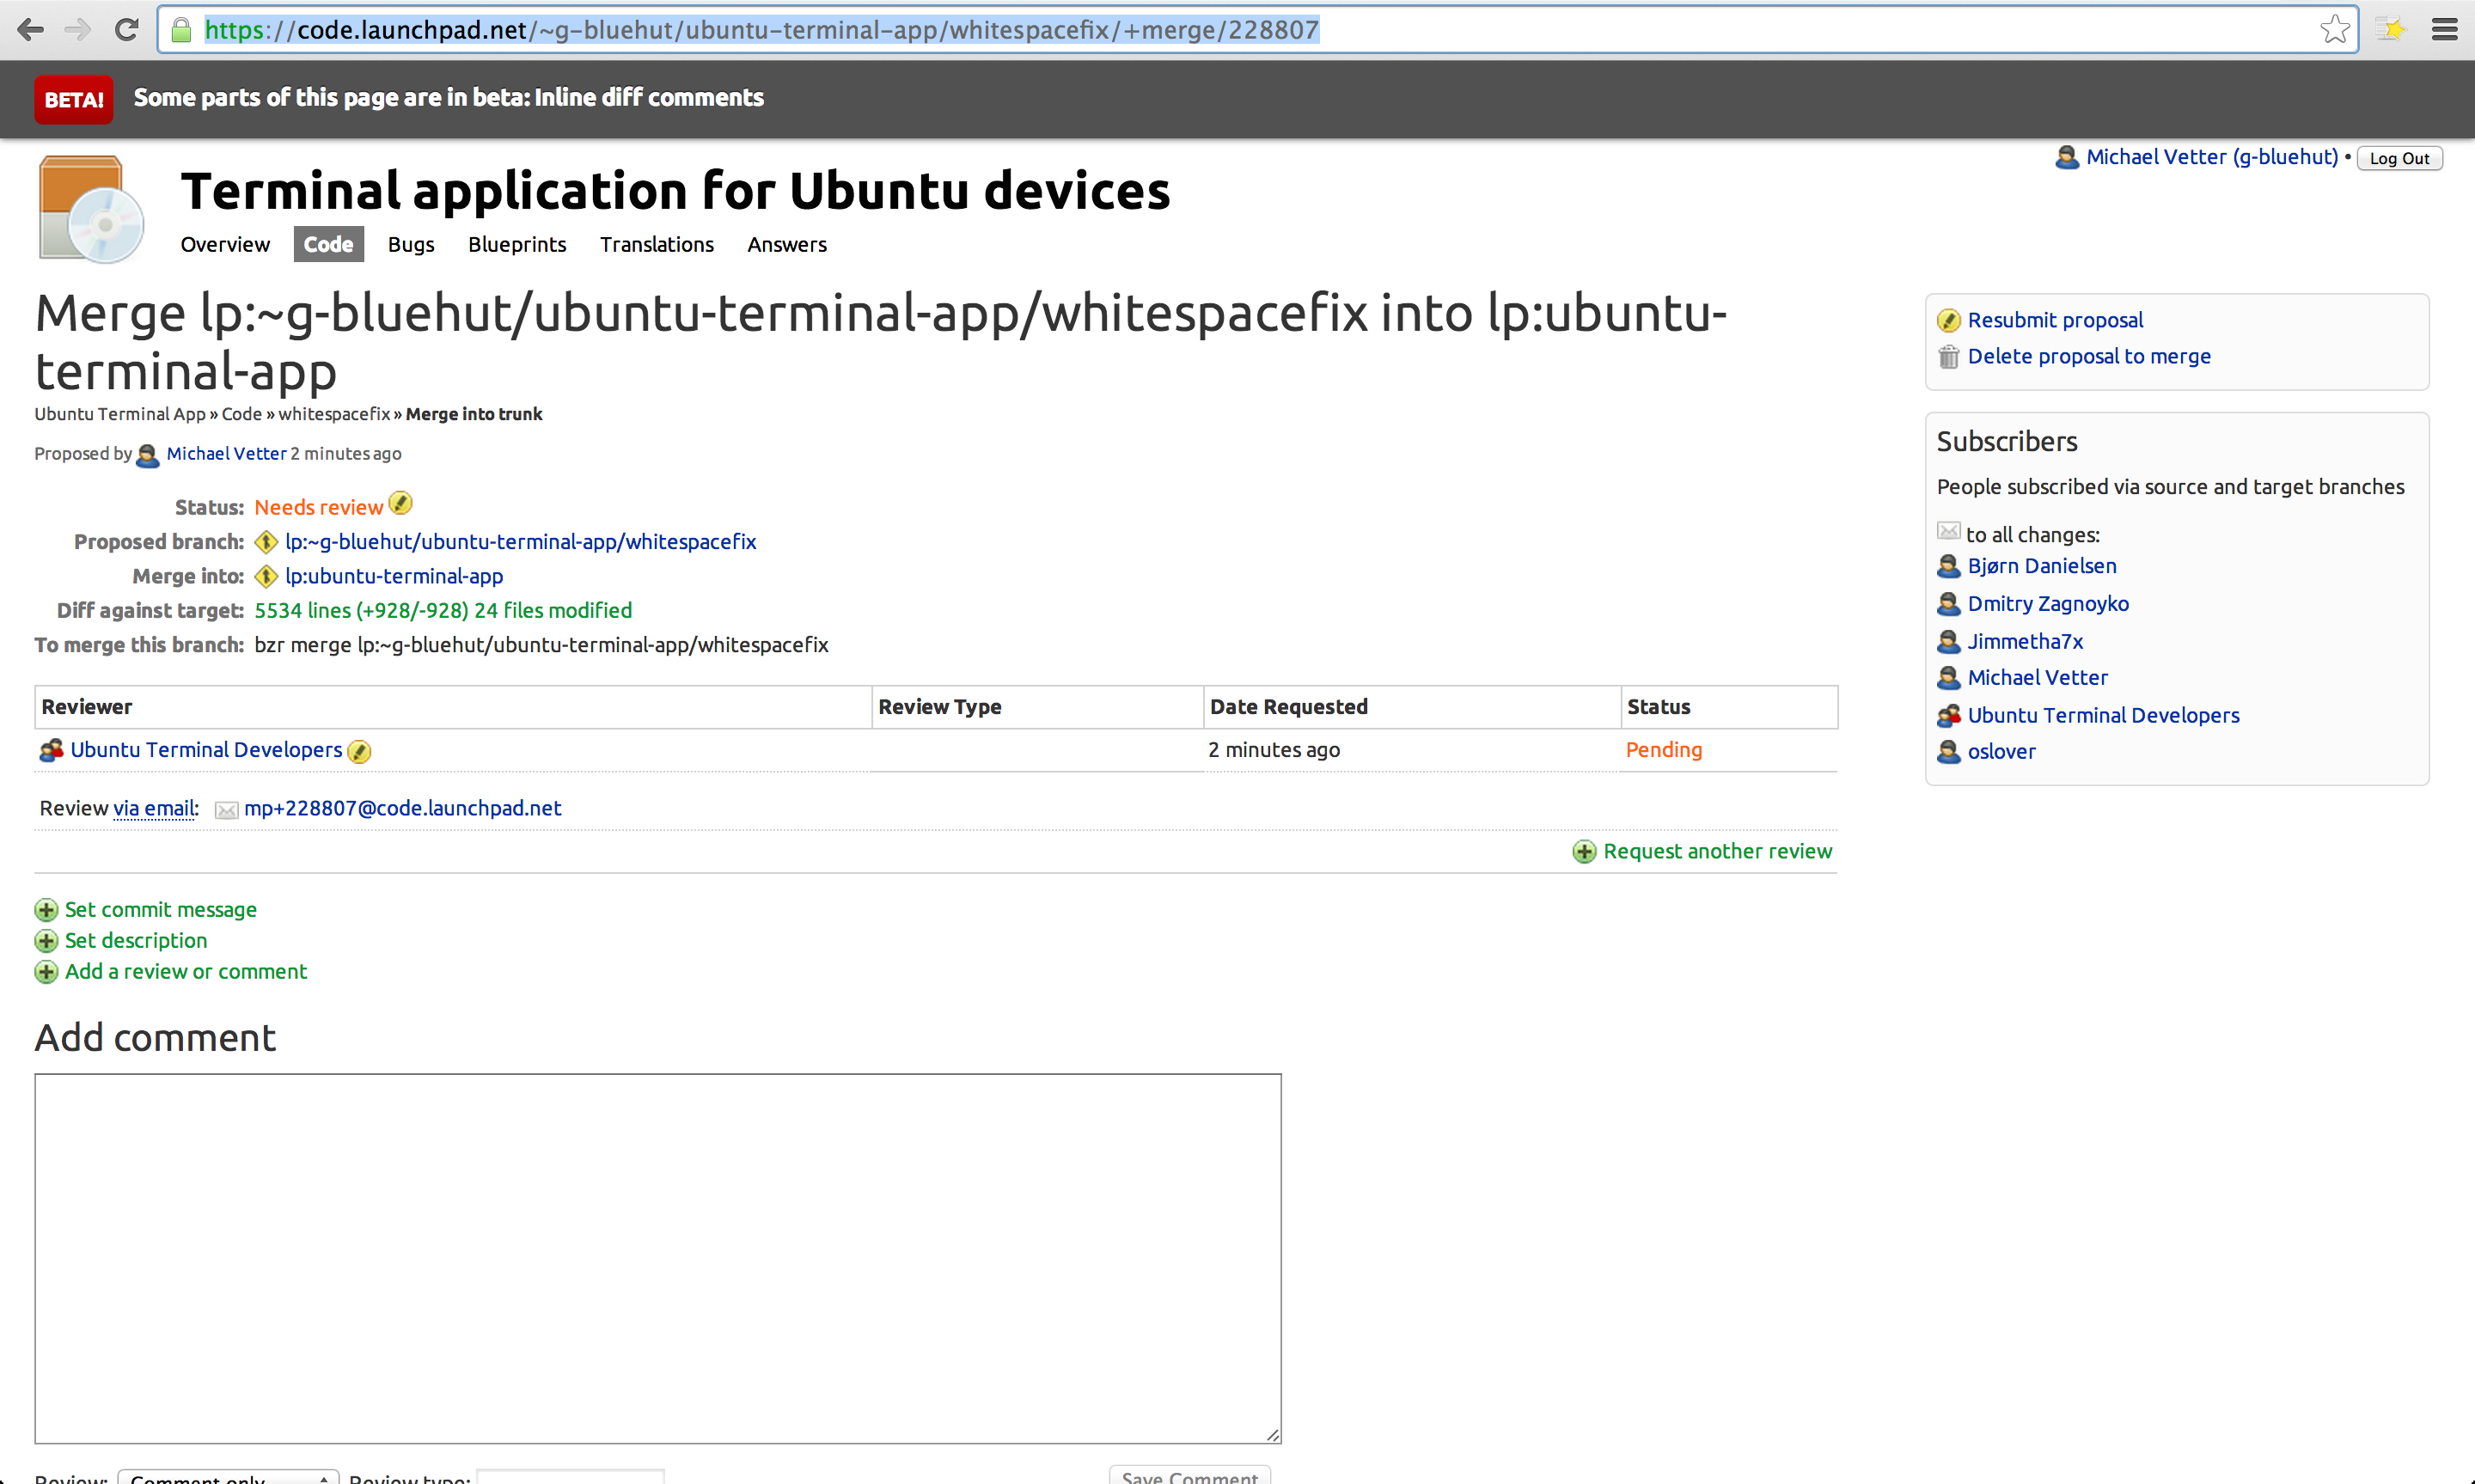Click the browser forward arrow
Viewport: 2475px width, 1484px height.
77,30
